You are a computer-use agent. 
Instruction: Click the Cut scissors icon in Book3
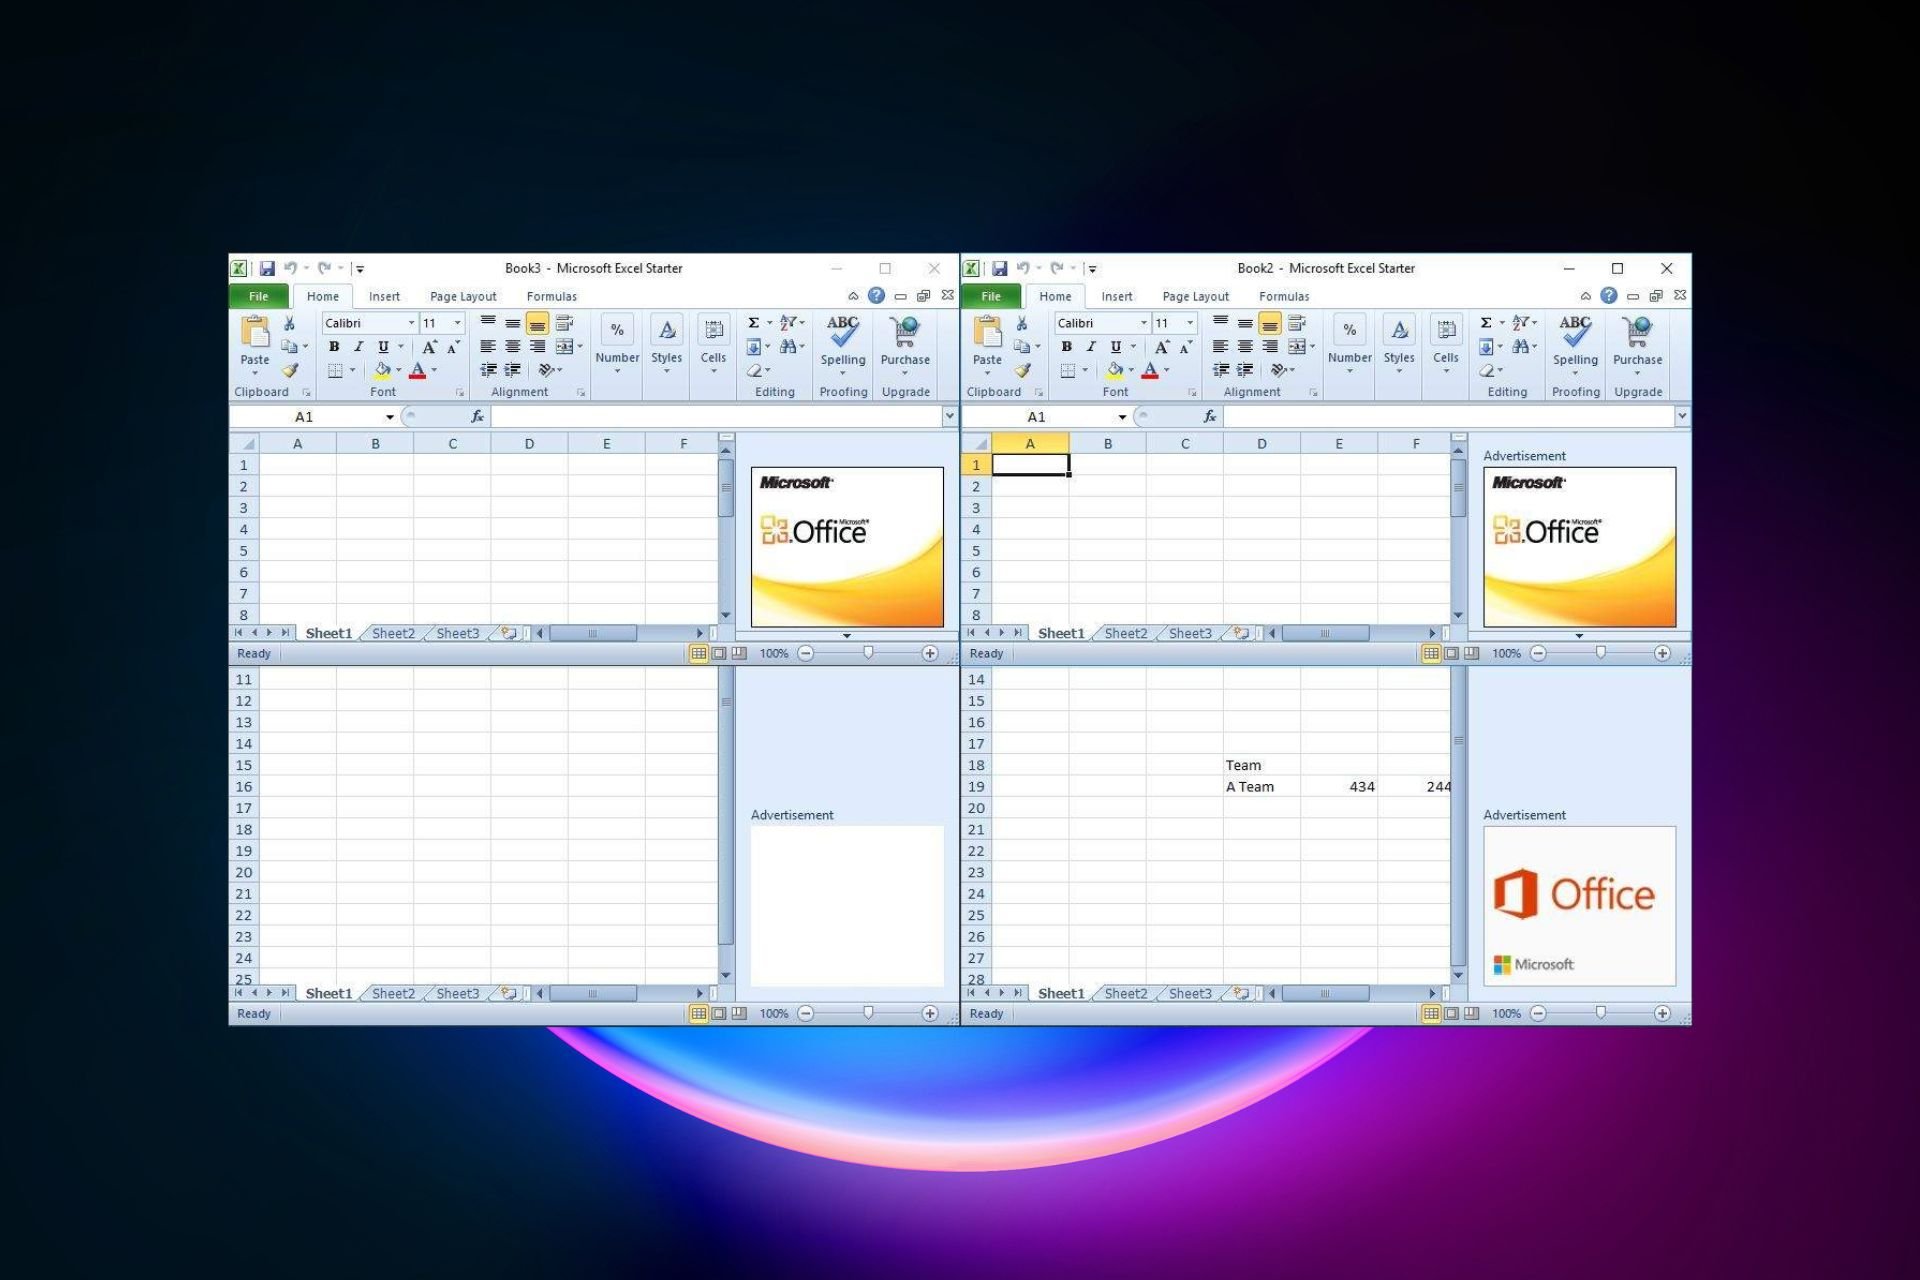[289, 323]
